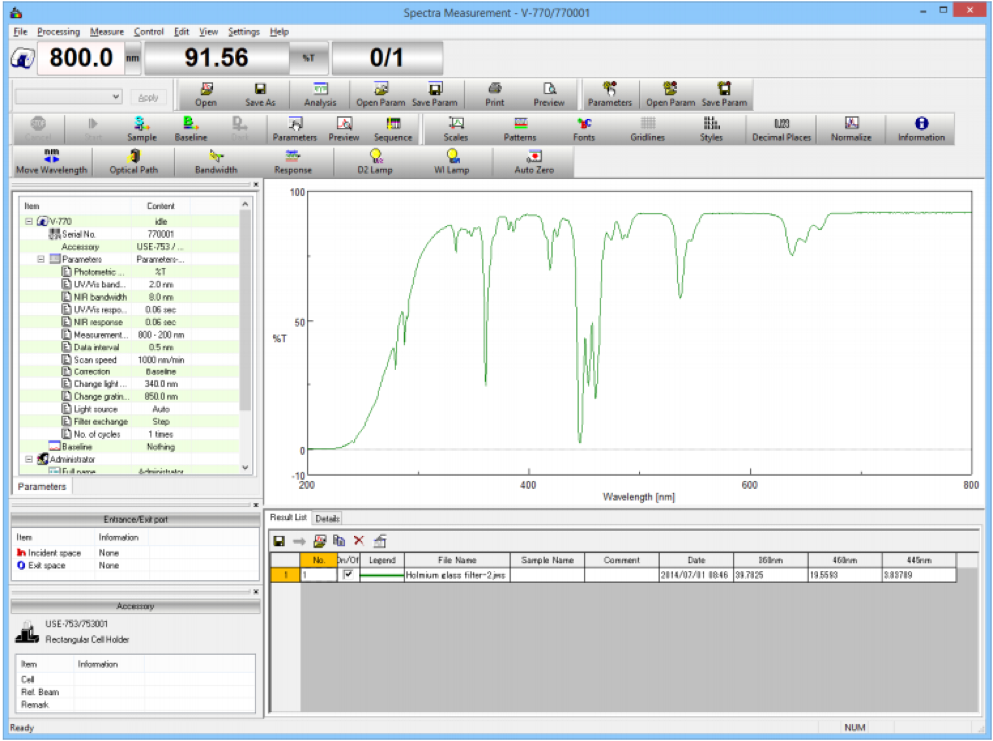Open the Gridlines settings

[x=646, y=128]
